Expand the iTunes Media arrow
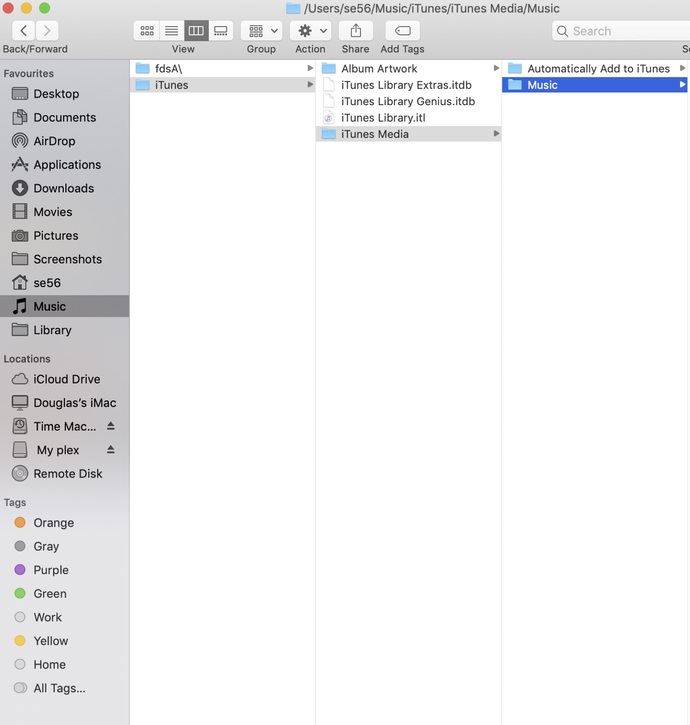Image resolution: width=690 pixels, height=725 pixels. click(x=496, y=134)
